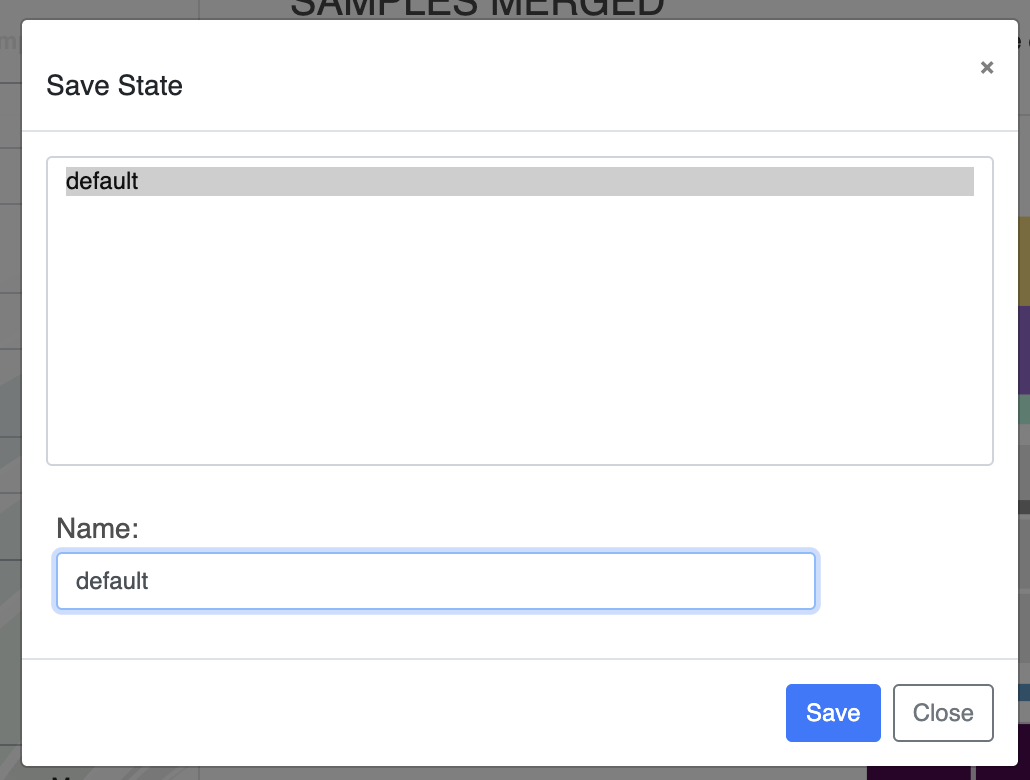The height and width of the screenshot is (780, 1030).
Task: Click the teal bar at right edge
Action: click(1024, 410)
